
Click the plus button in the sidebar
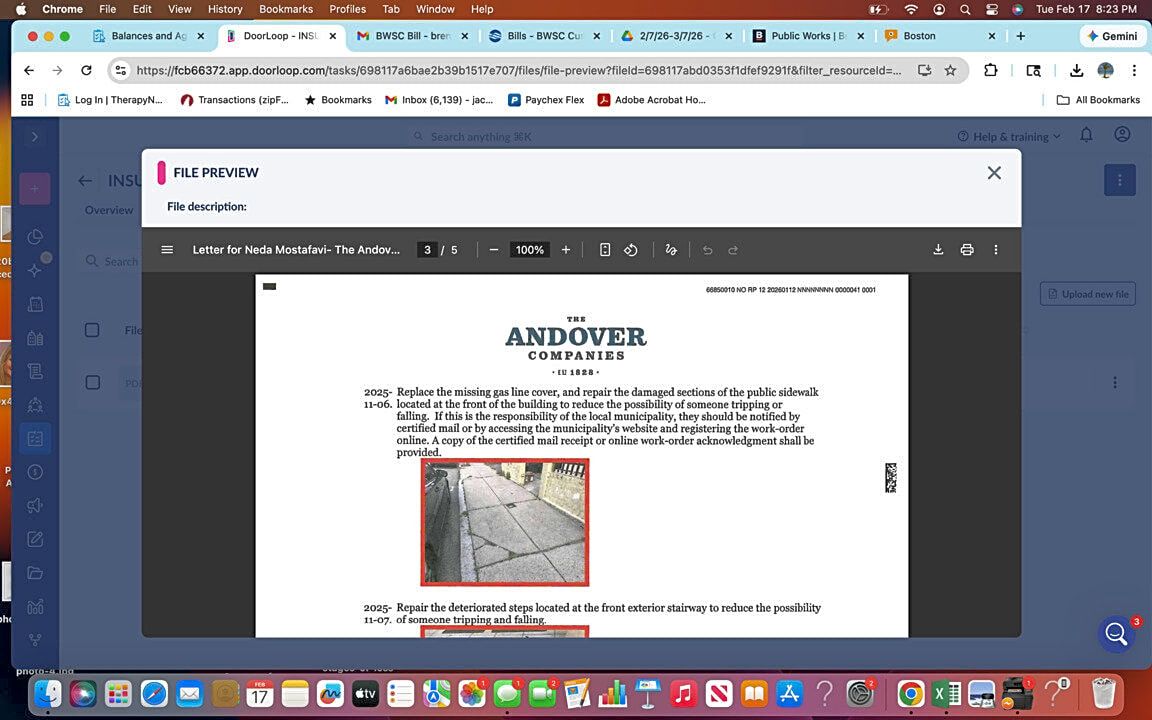(x=34, y=188)
